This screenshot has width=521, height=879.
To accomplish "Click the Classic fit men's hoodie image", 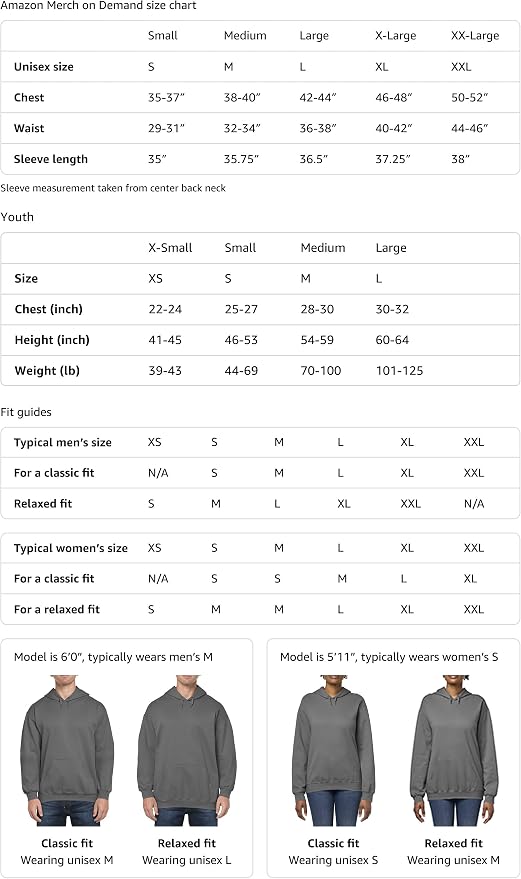I will pyautogui.click(x=67, y=751).
